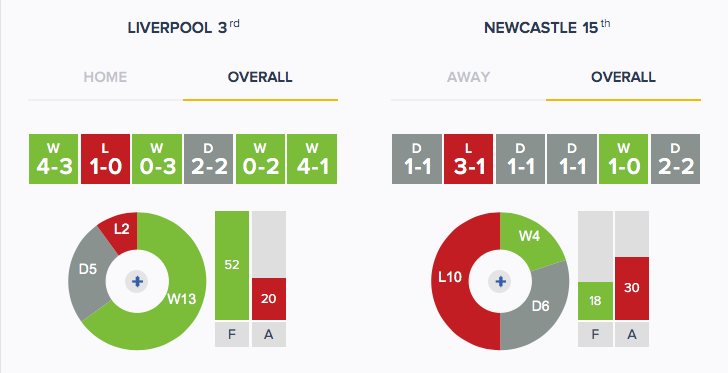The height and width of the screenshot is (373, 728).
Task: Switch Liverpool stats to Home tab
Action: [105, 77]
